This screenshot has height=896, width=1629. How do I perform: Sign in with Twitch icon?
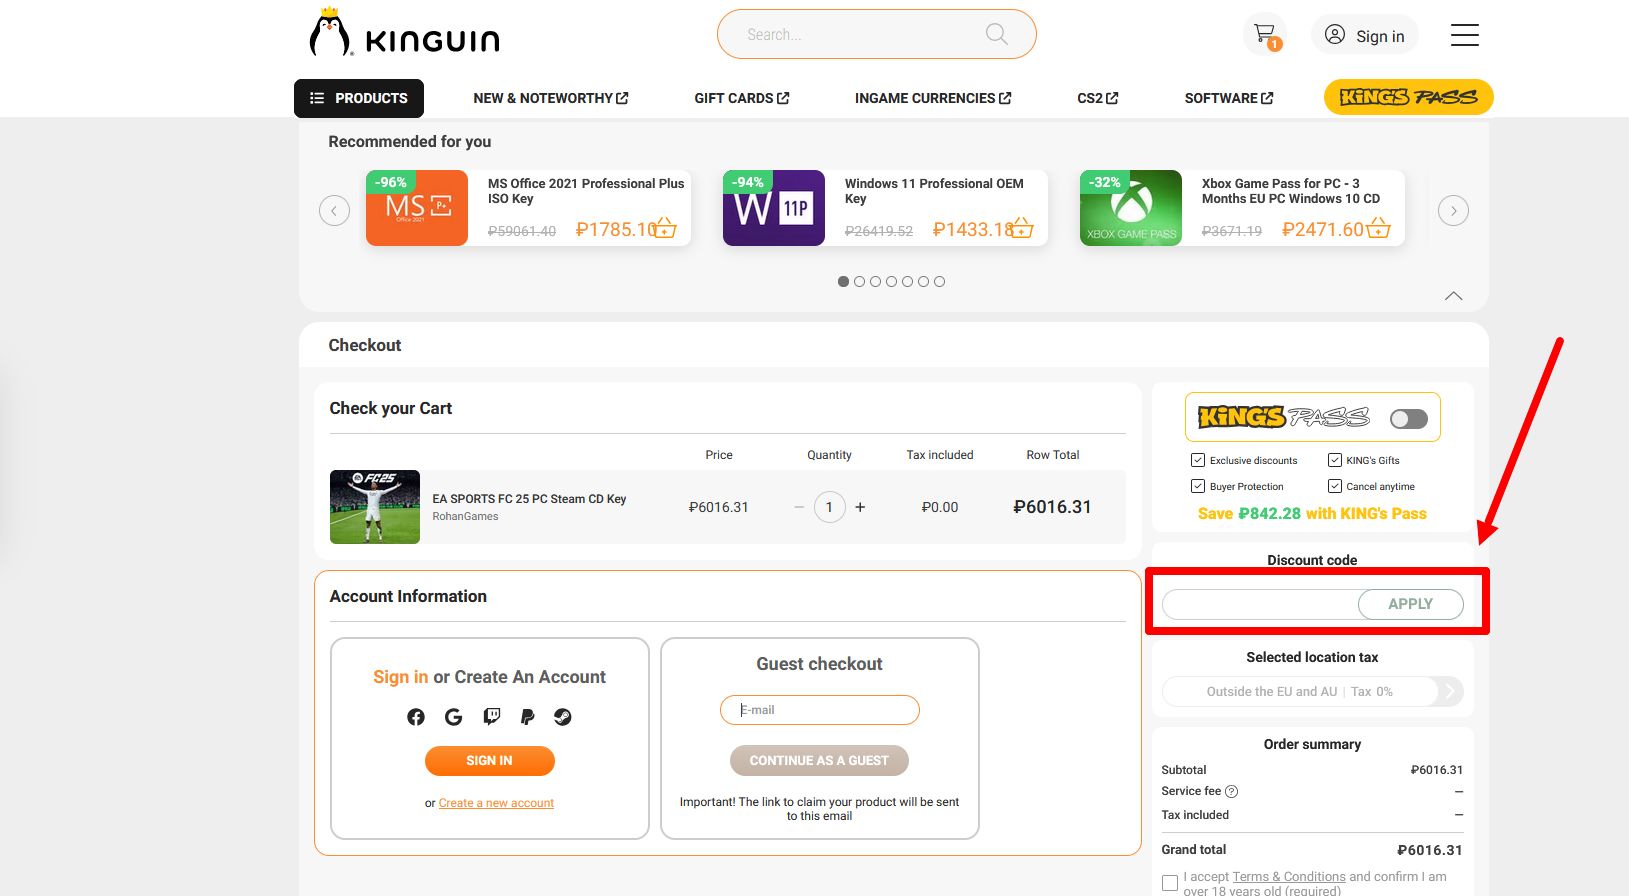tap(491, 717)
